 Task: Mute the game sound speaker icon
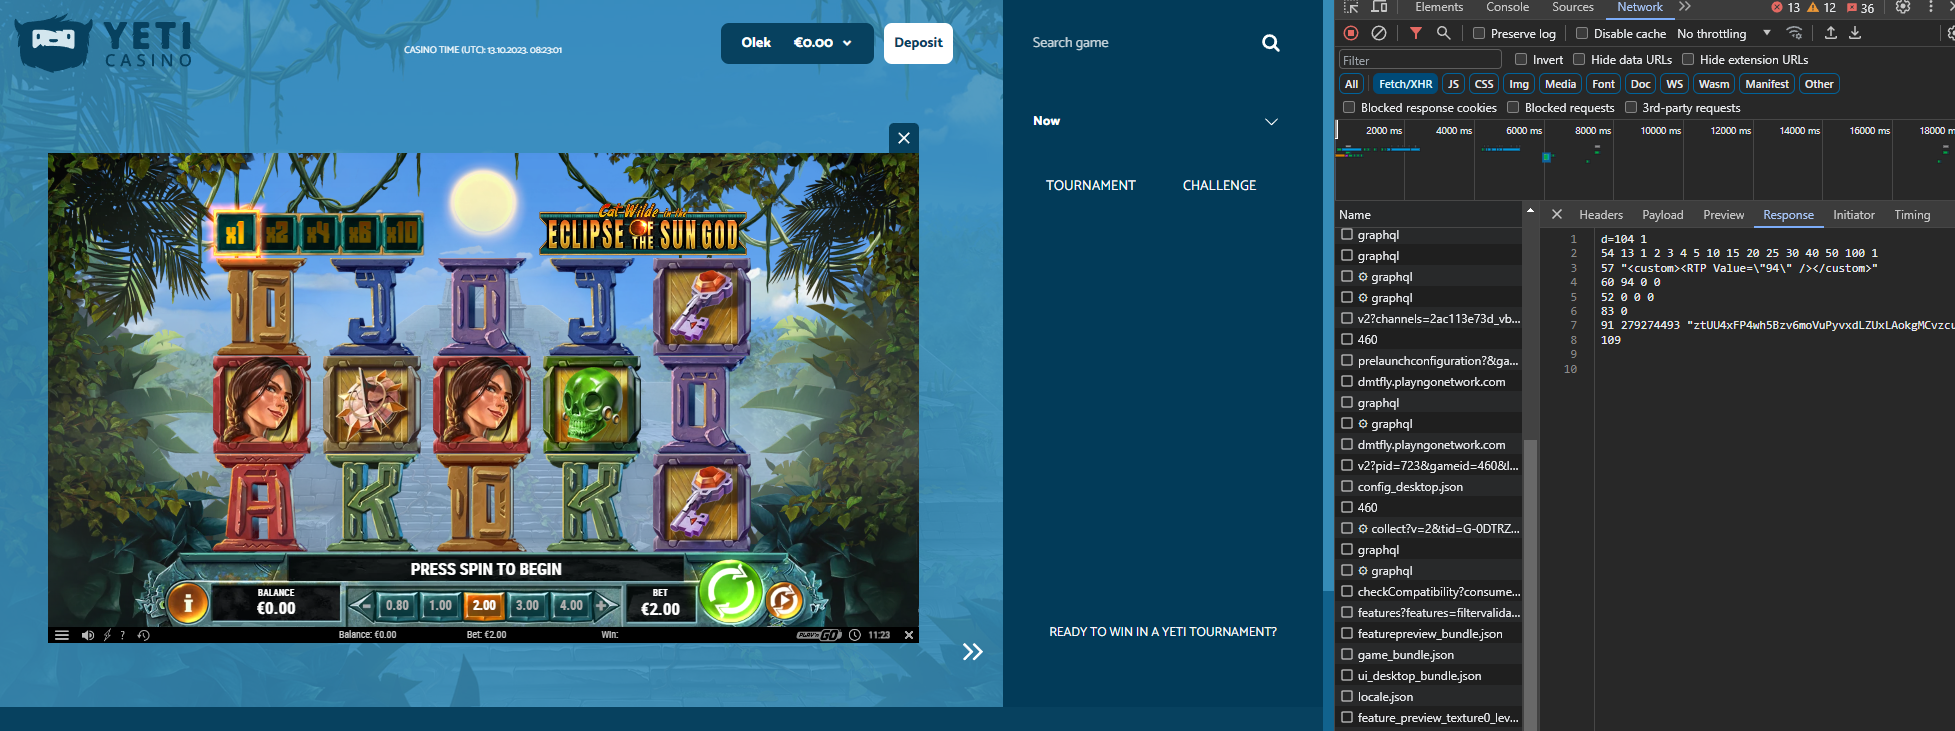[87, 635]
